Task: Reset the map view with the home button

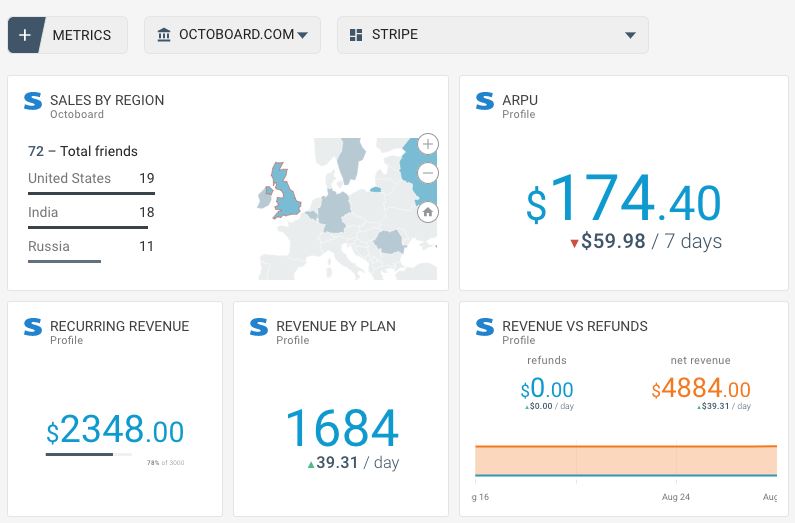Action: pyautogui.click(x=428, y=212)
